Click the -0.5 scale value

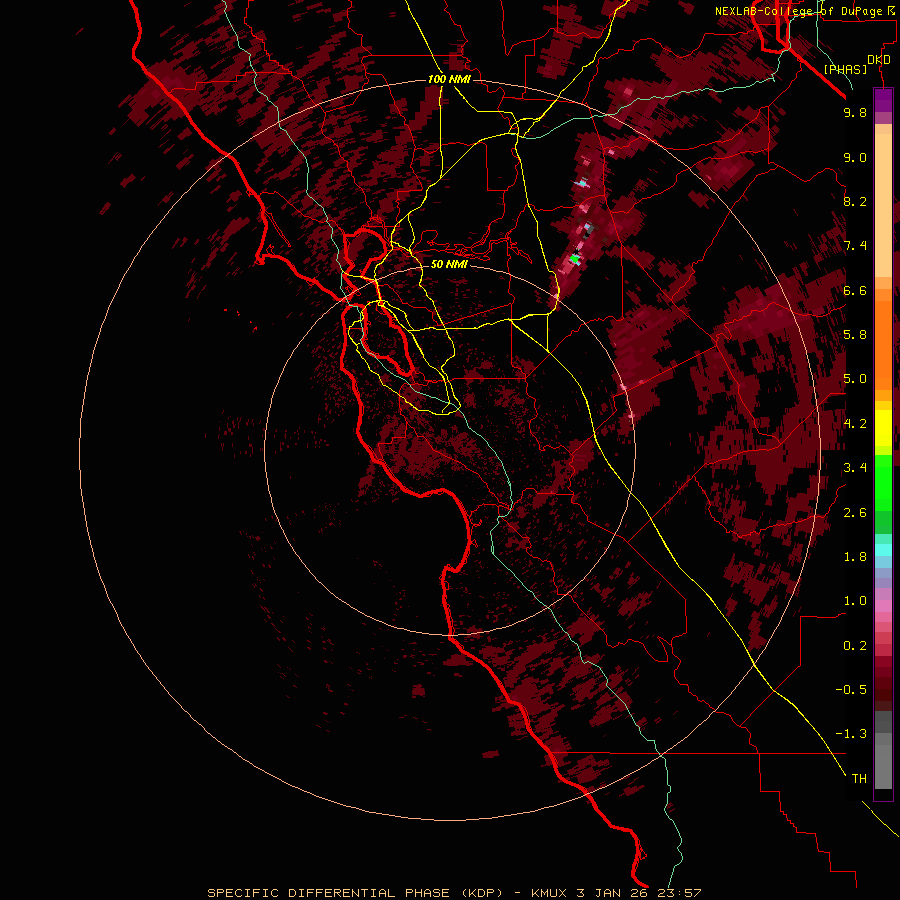pos(851,689)
